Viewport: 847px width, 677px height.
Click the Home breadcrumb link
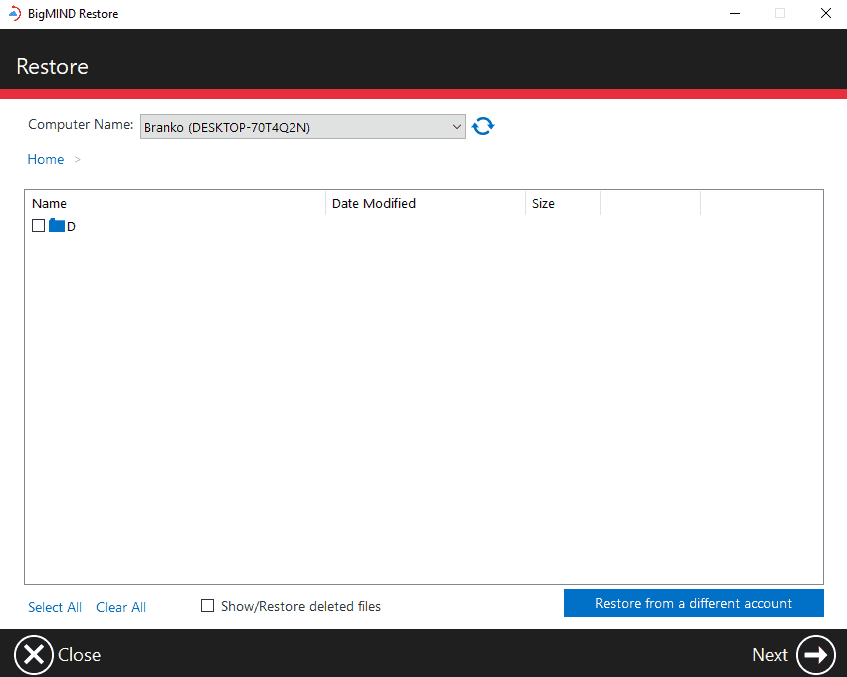pos(46,159)
